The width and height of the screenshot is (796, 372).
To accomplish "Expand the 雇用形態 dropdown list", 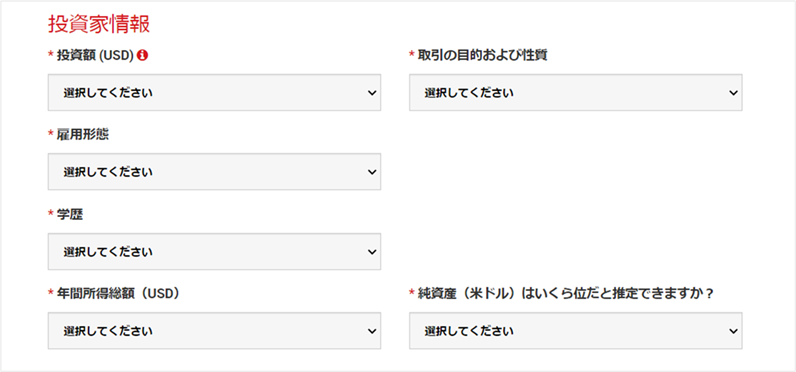I will (214, 172).
